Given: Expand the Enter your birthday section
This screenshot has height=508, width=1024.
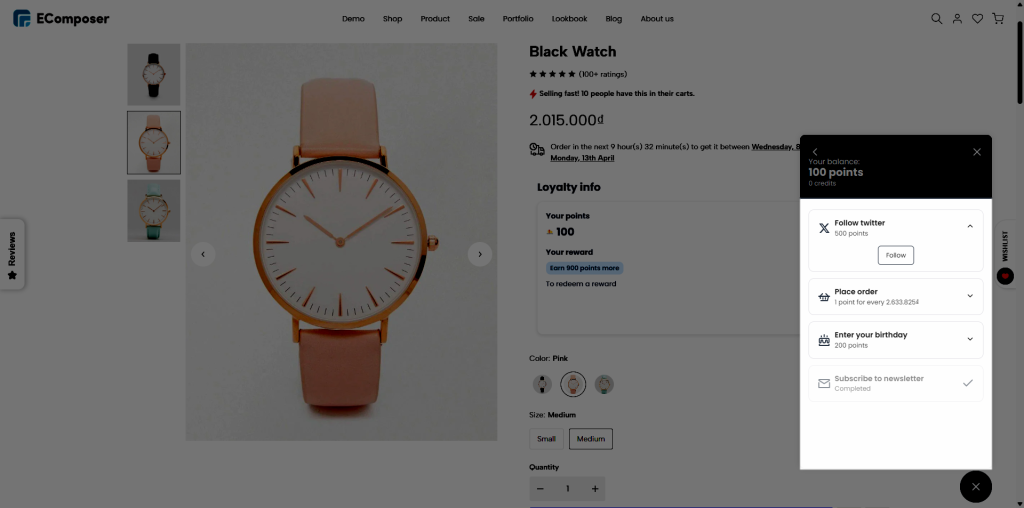Looking at the screenshot, I should coord(970,339).
